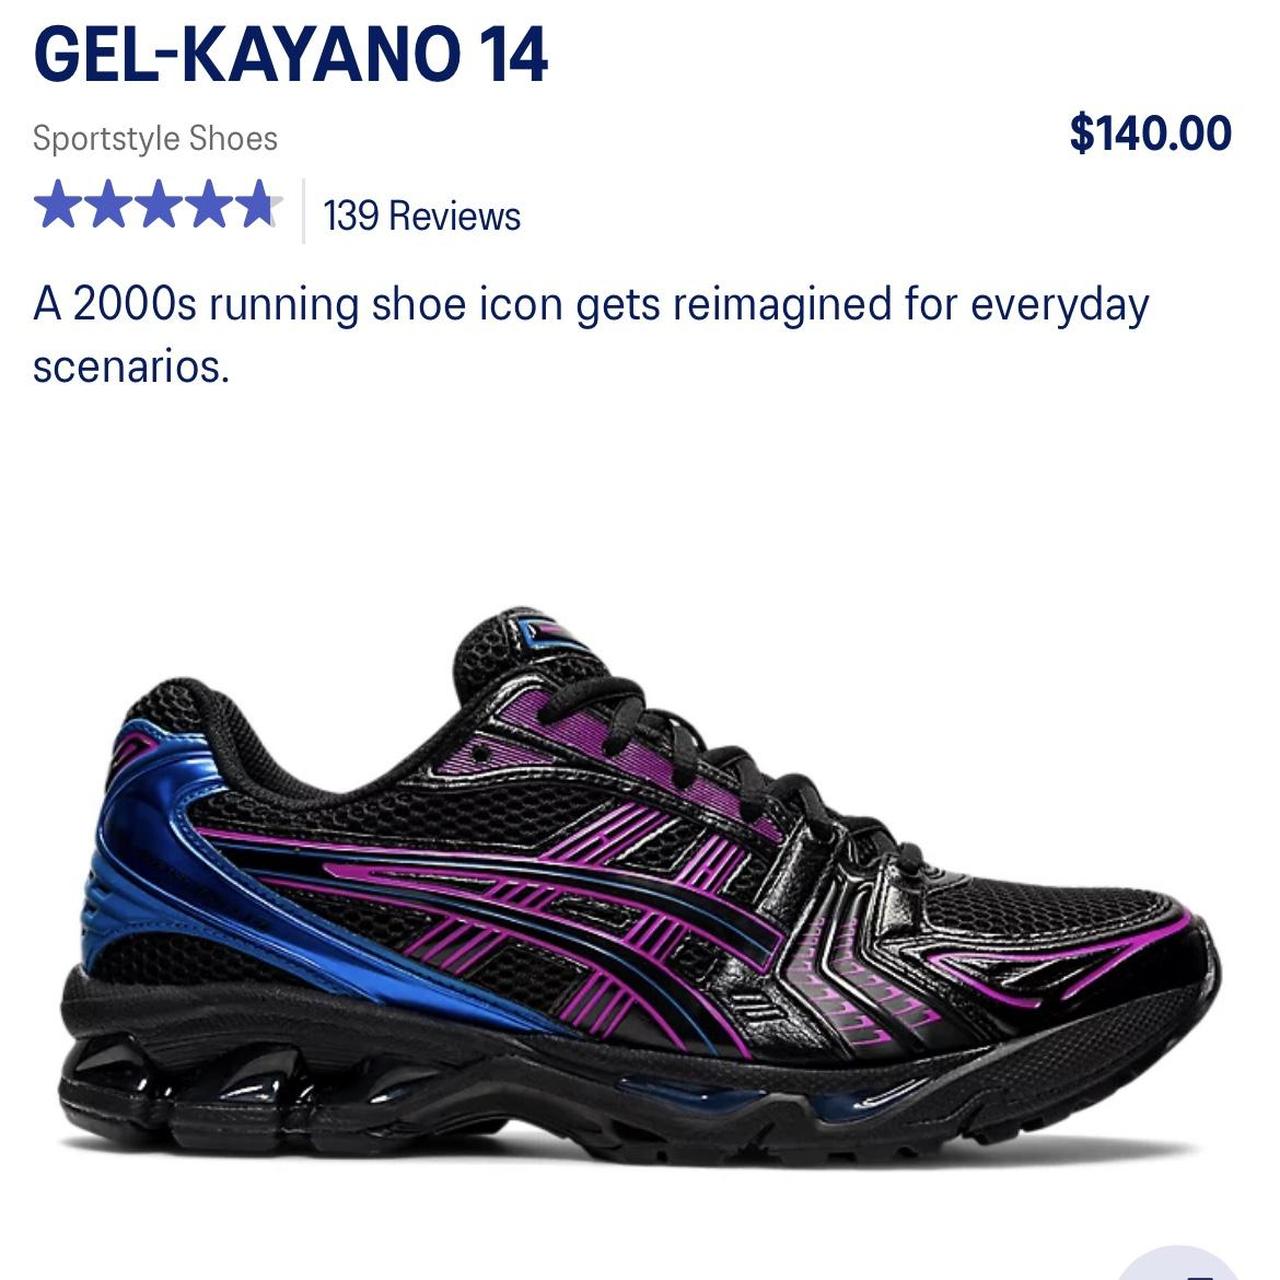Click the GEL-KAYANO 14 product title
The width and height of the screenshot is (1280, 1280).
[x=291, y=55]
